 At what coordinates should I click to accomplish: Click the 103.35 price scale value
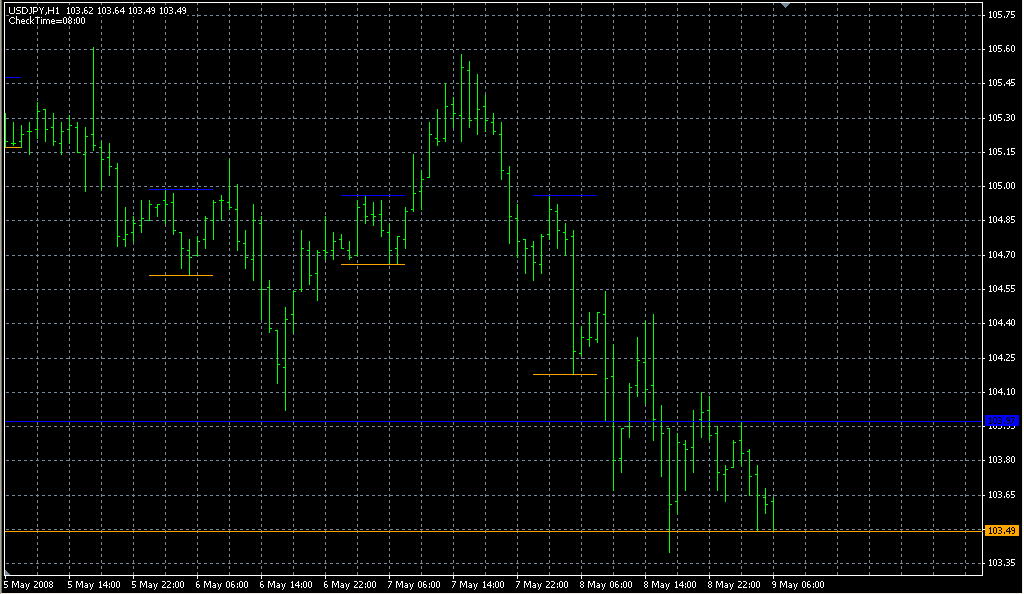1002,563
